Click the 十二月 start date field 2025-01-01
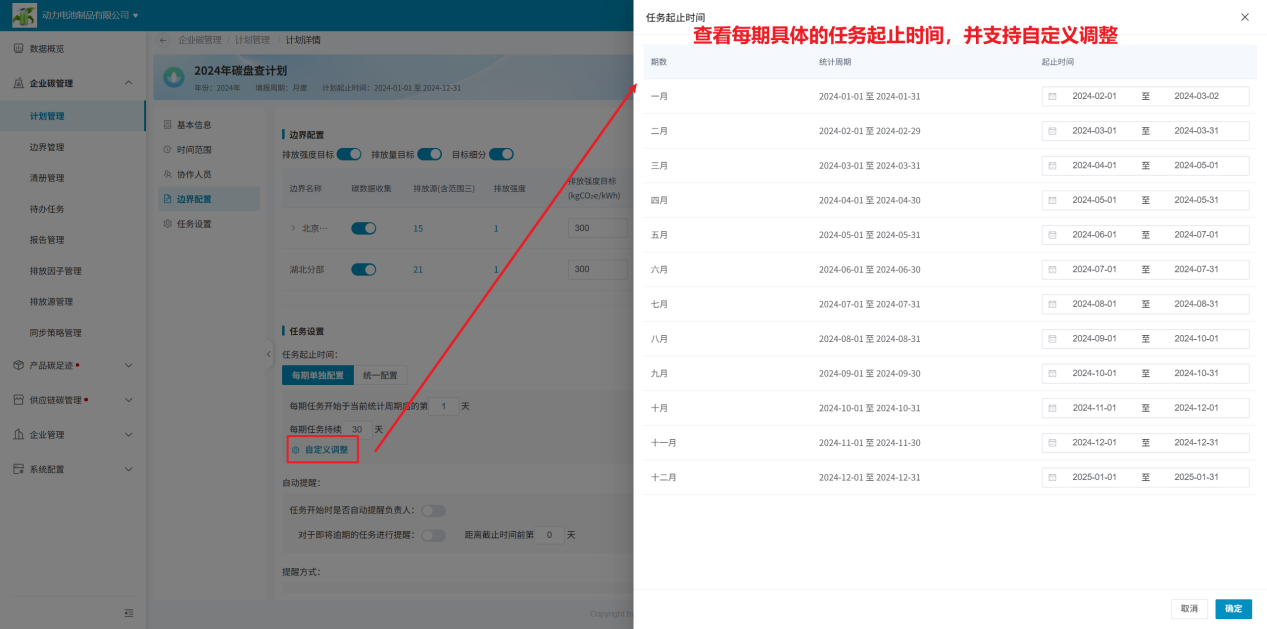The width and height of the screenshot is (1267, 629). [1094, 477]
